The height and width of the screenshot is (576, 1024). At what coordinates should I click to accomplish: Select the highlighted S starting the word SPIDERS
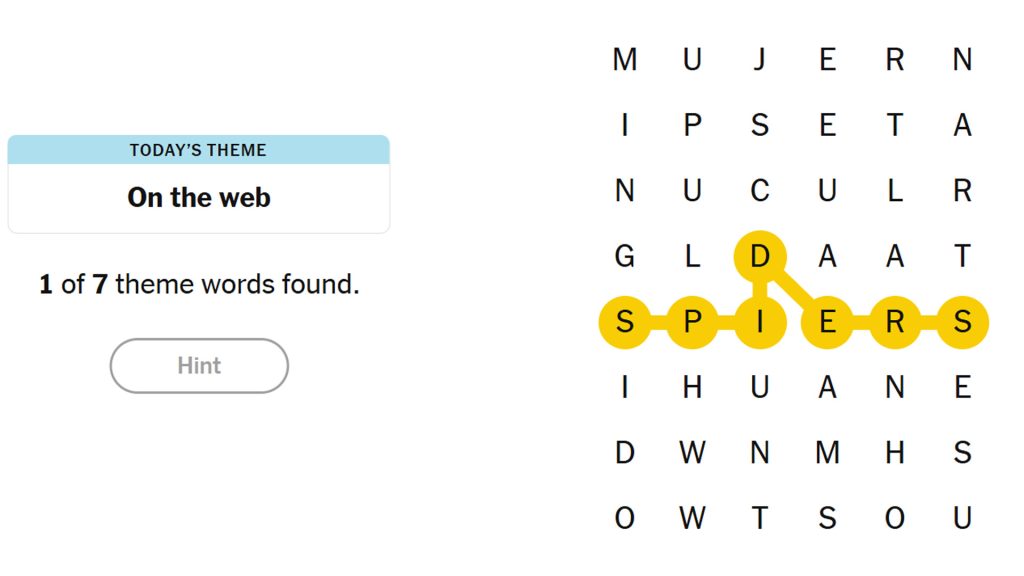point(625,322)
